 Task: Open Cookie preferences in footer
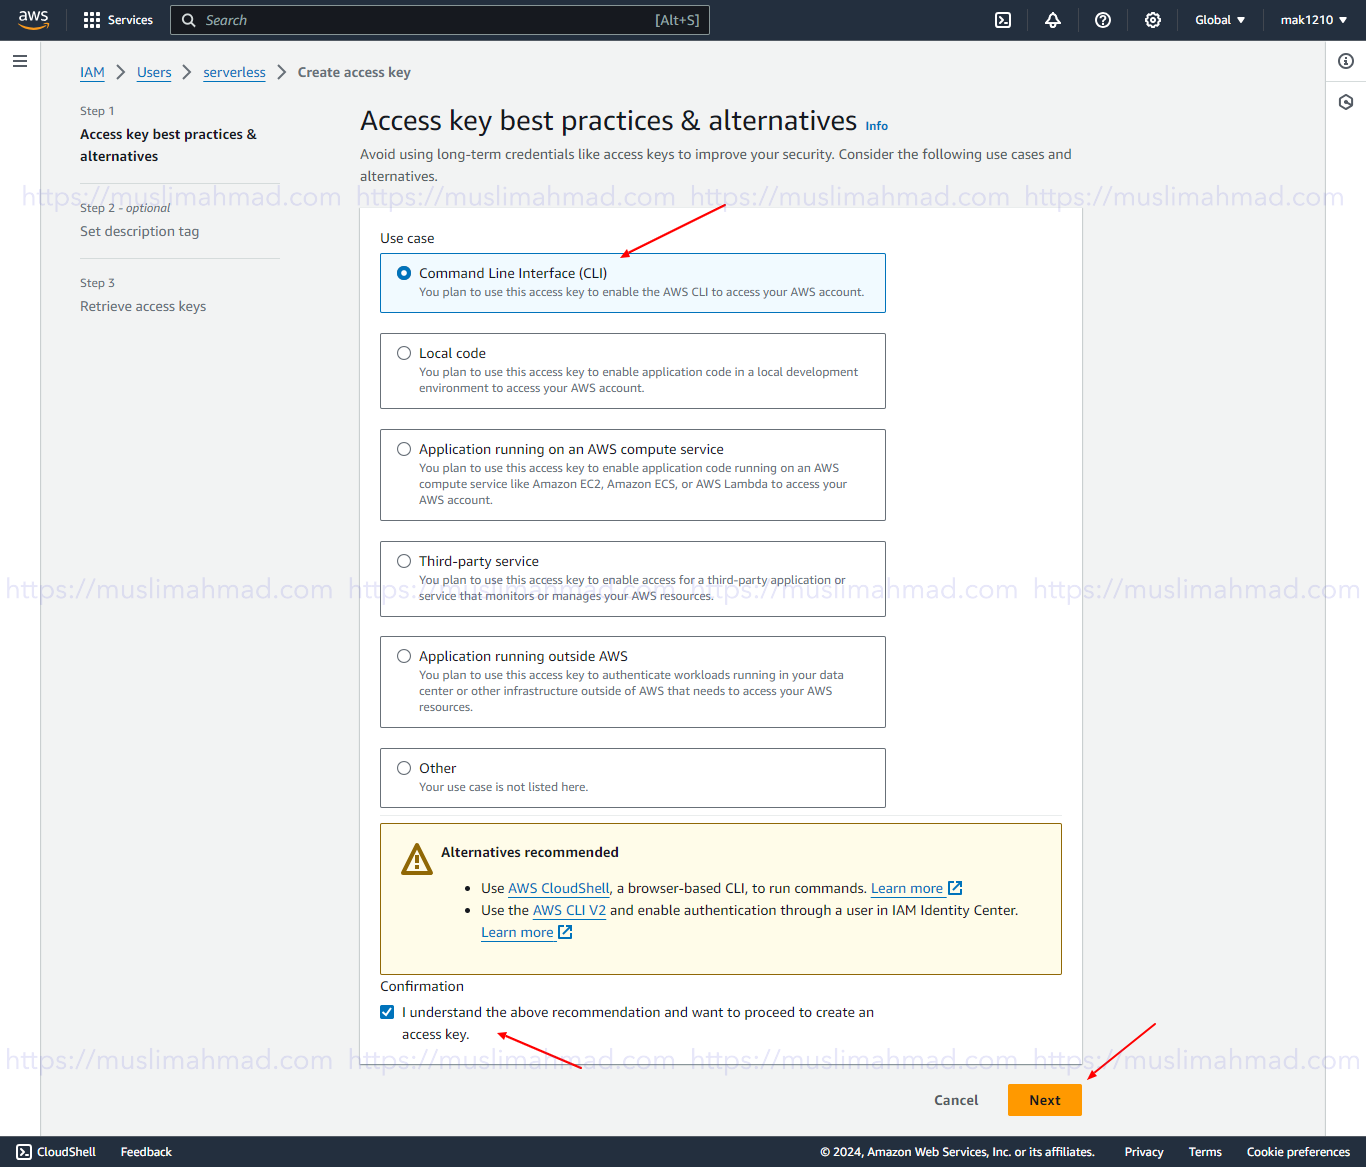click(x=1298, y=1152)
